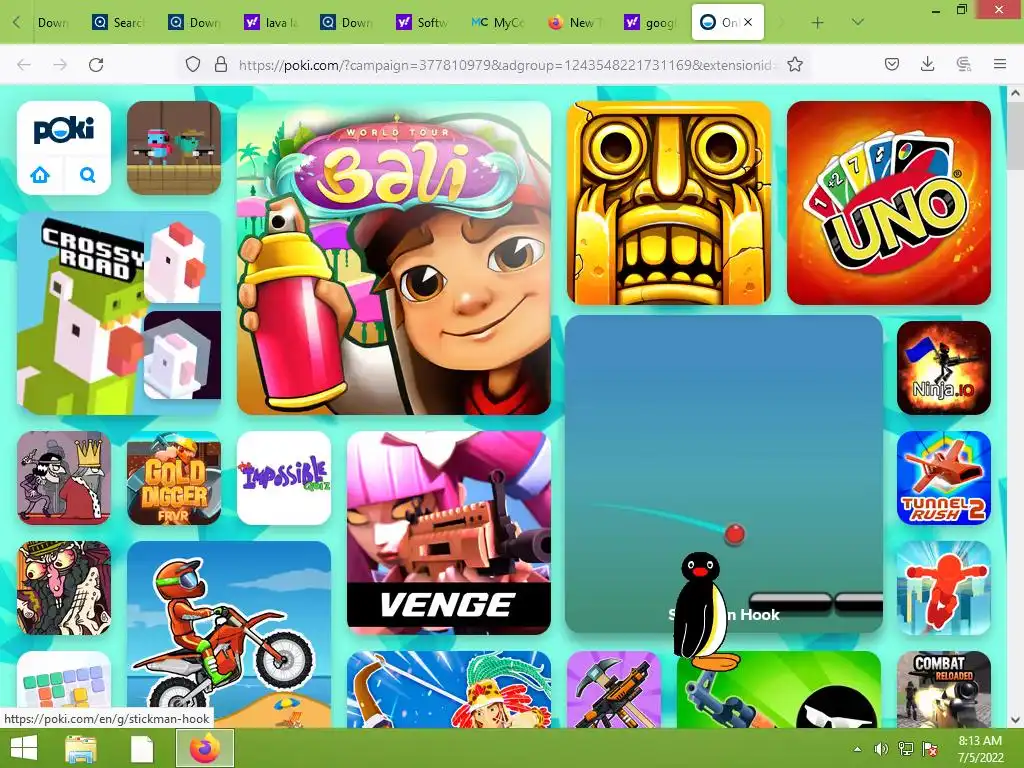Screen dimensions: 1024x768
Task: Open the red-eyed monster game tile
Action: coord(64,588)
